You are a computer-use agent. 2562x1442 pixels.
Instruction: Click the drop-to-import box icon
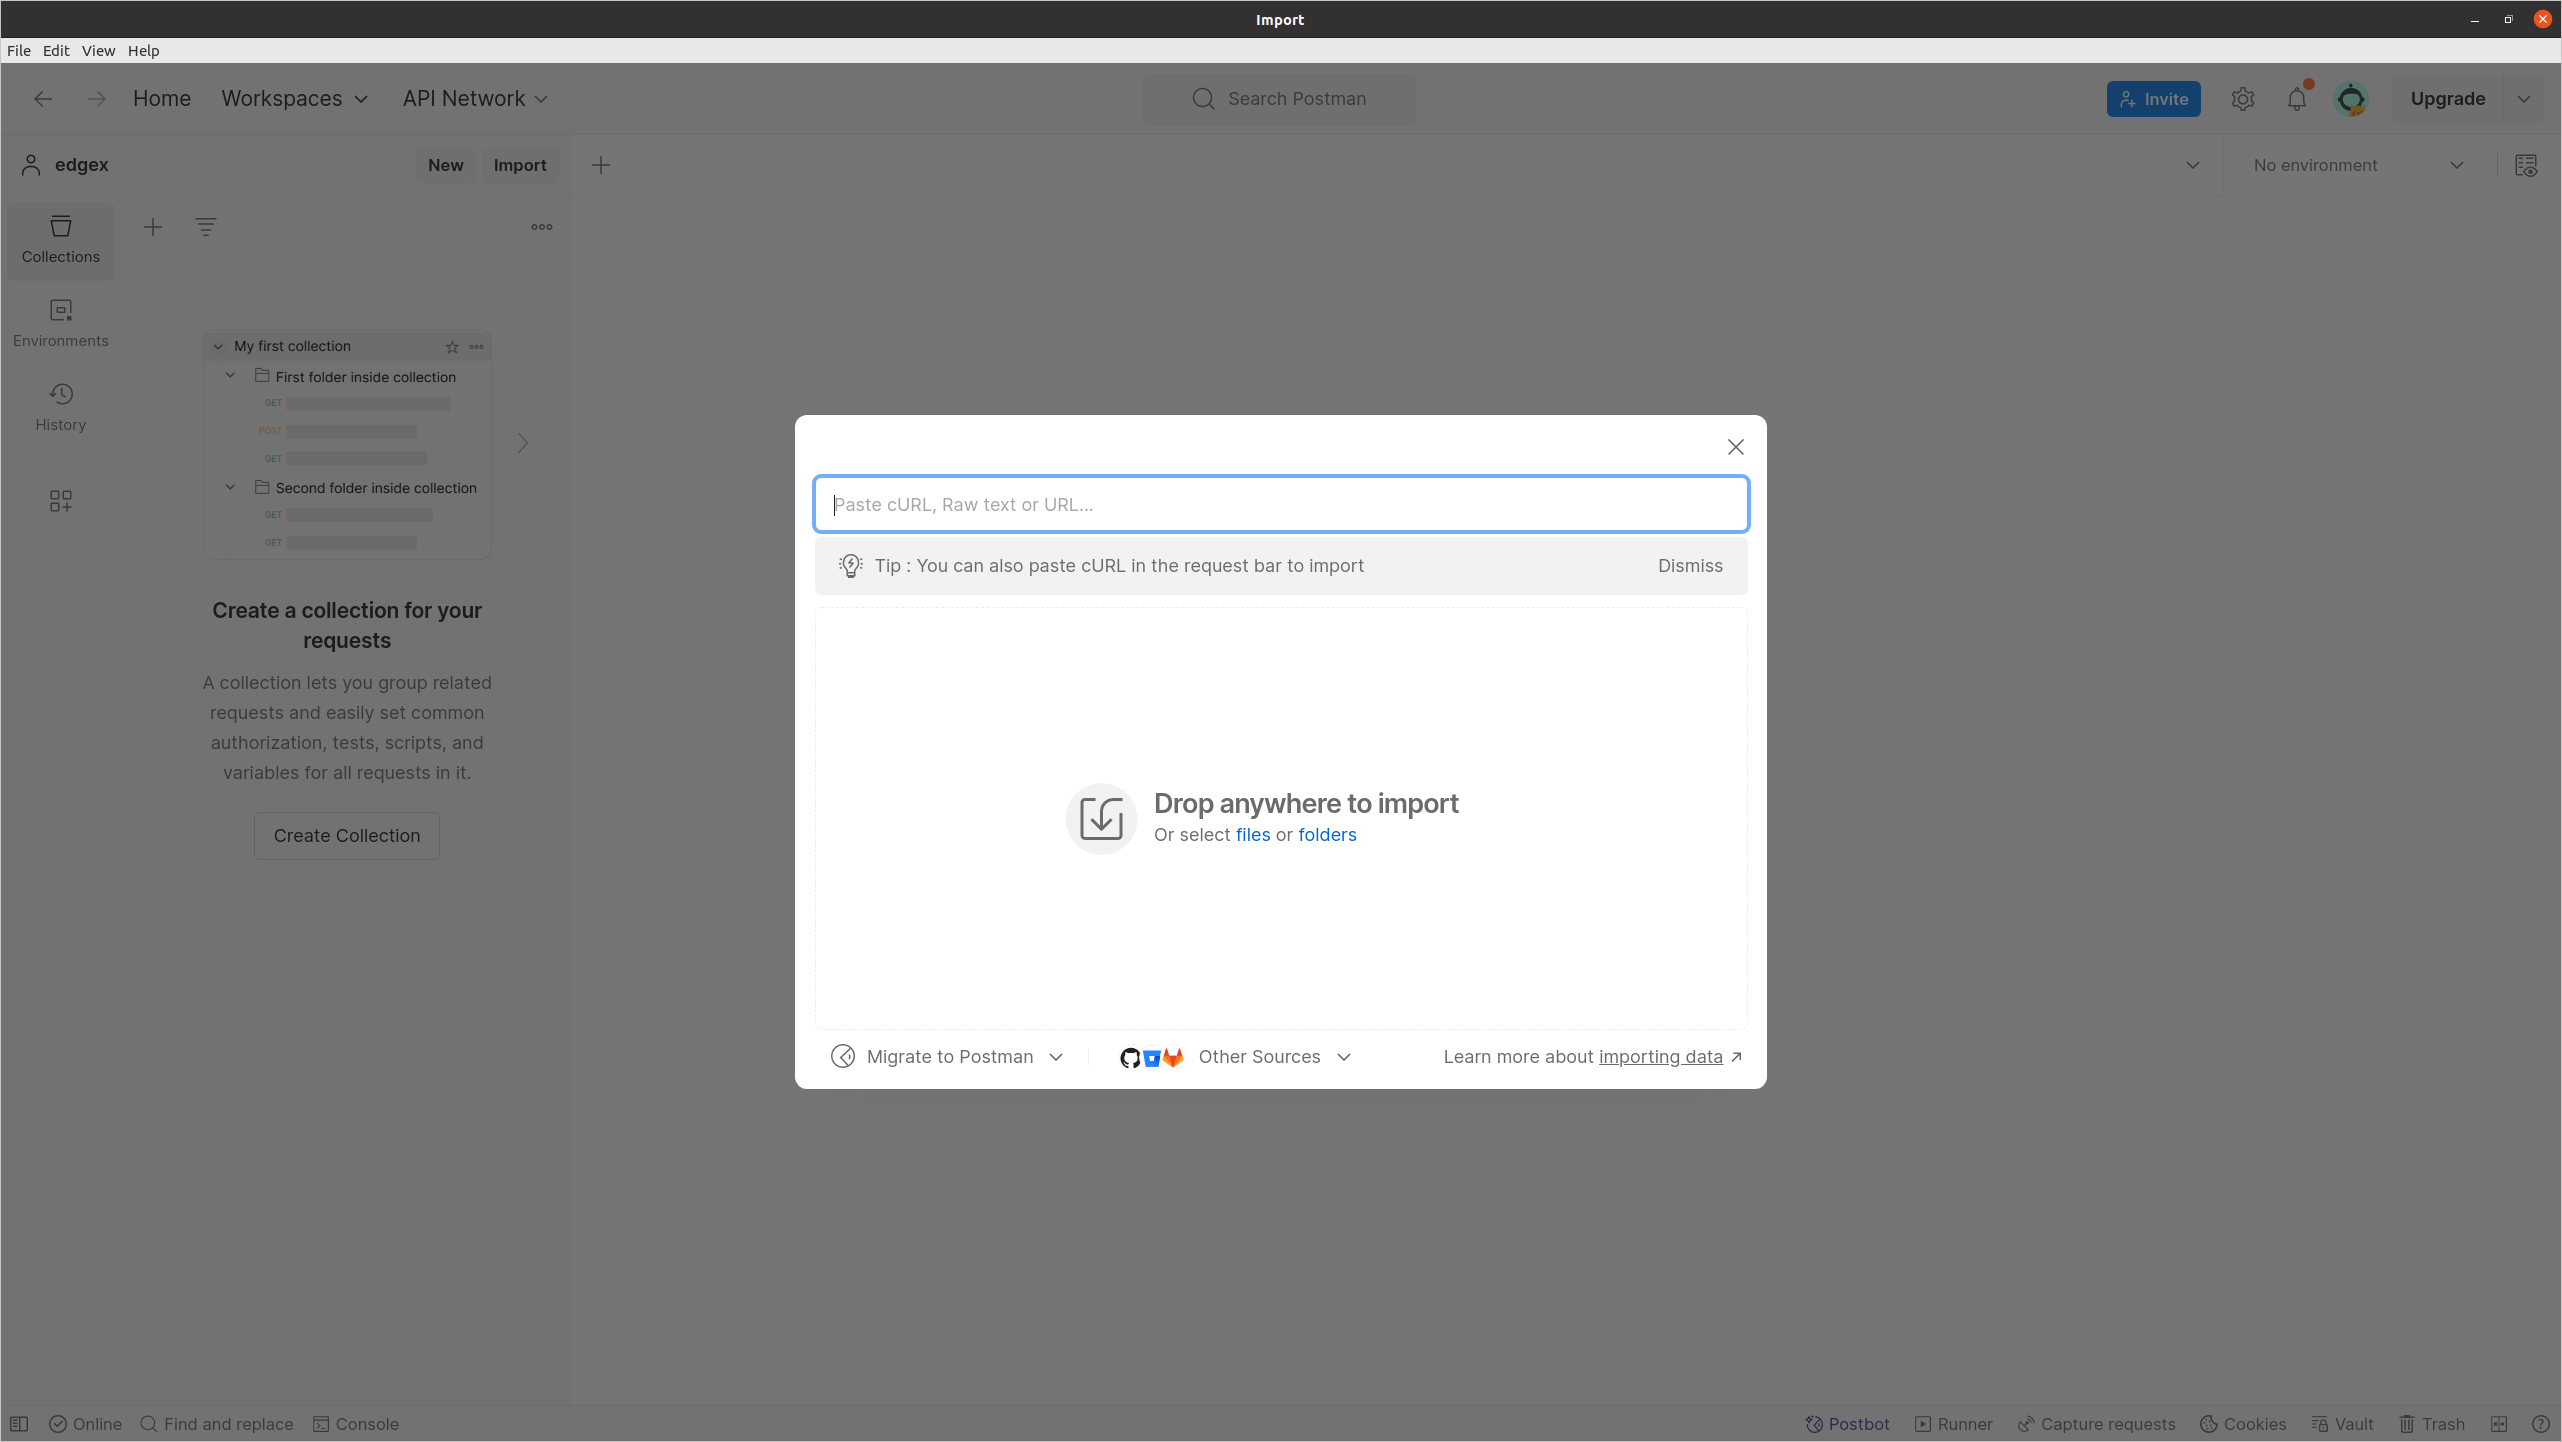tap(1101, 818)
